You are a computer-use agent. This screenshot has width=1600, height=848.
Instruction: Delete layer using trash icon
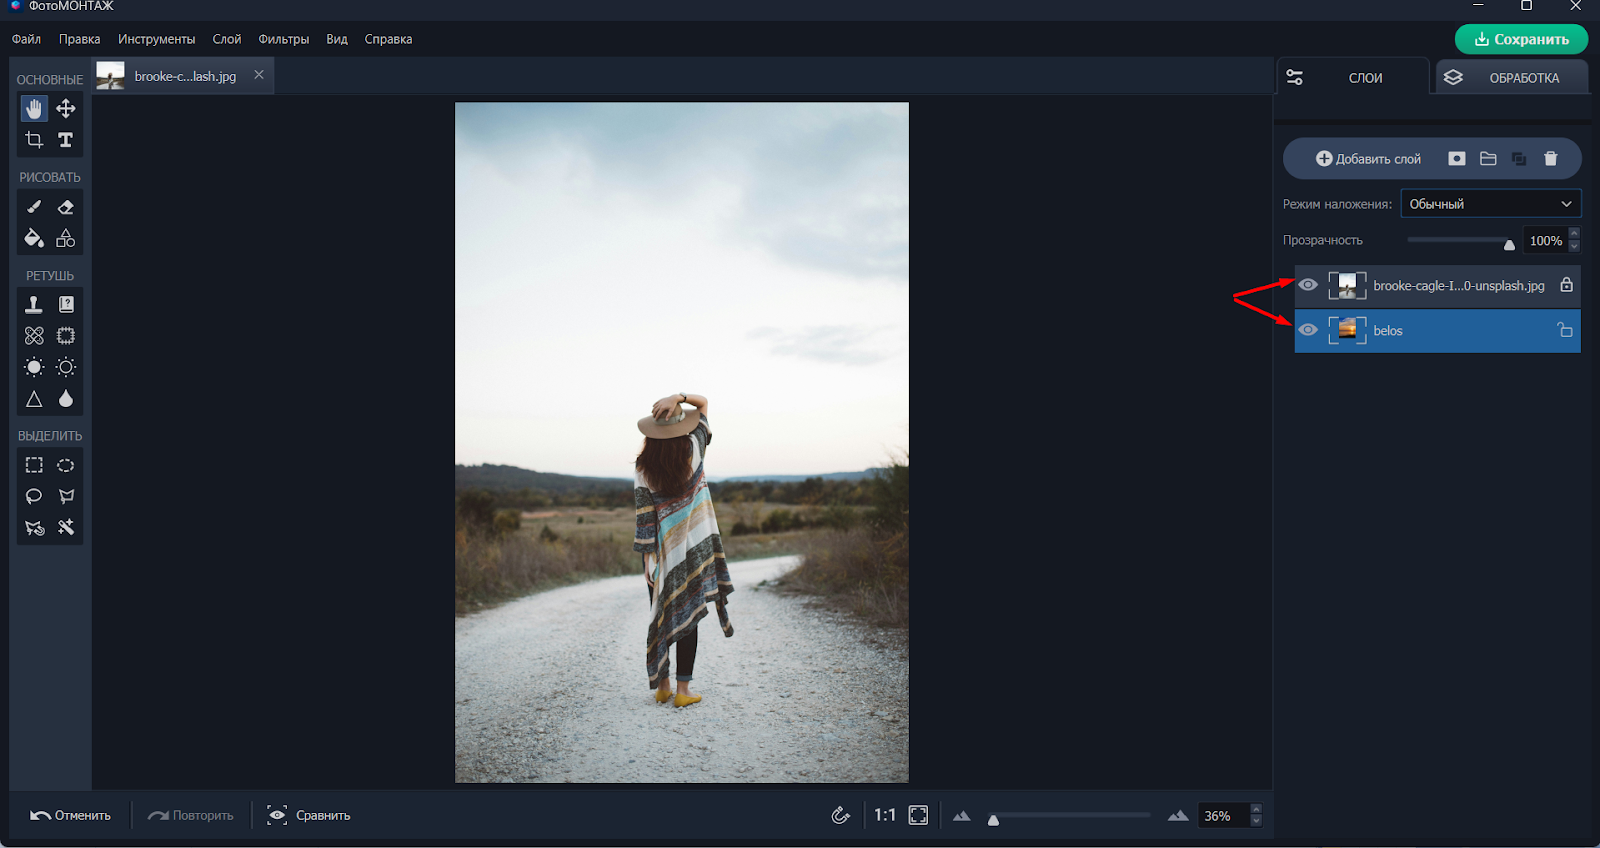1551,158
